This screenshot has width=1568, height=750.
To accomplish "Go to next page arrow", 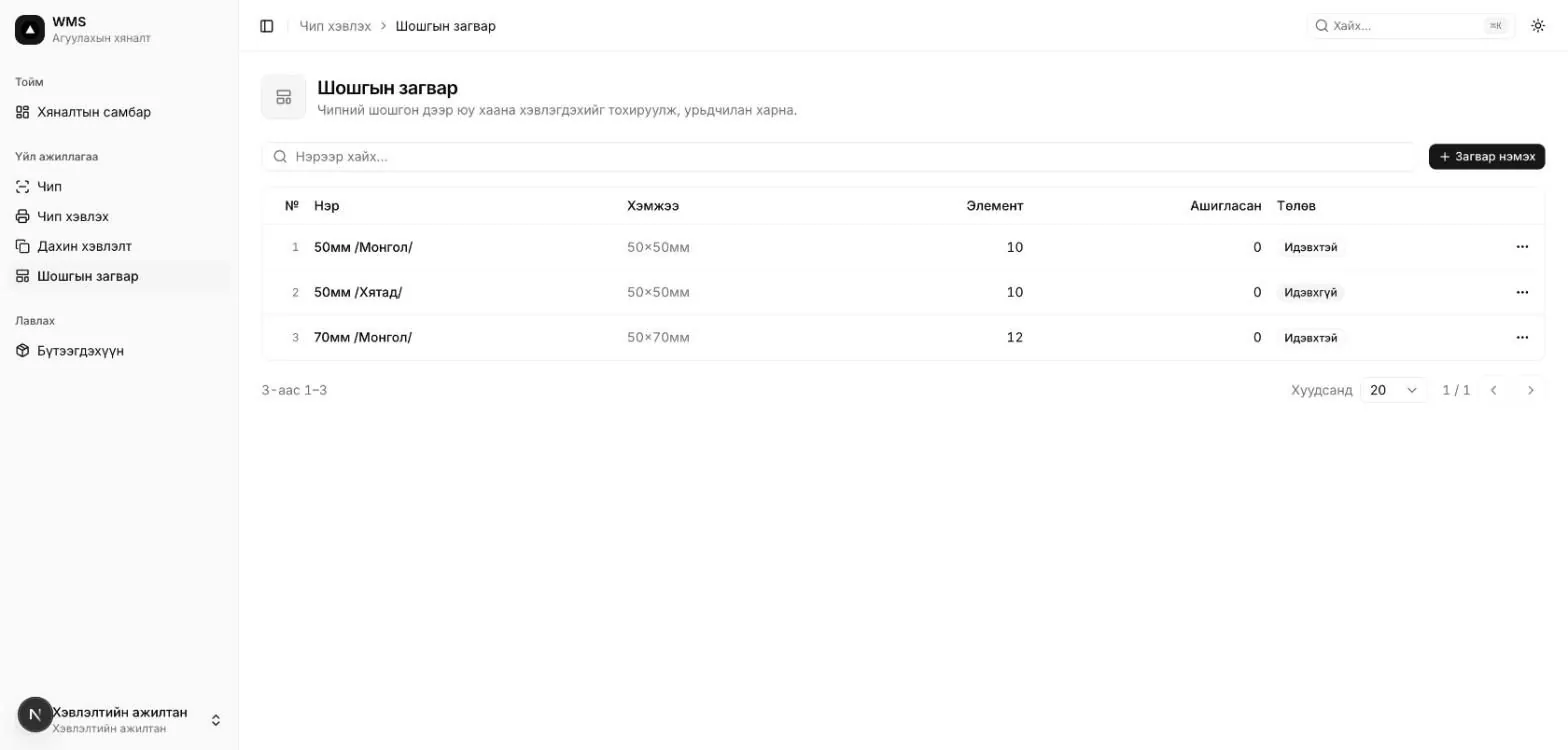I will point(1530,390).
